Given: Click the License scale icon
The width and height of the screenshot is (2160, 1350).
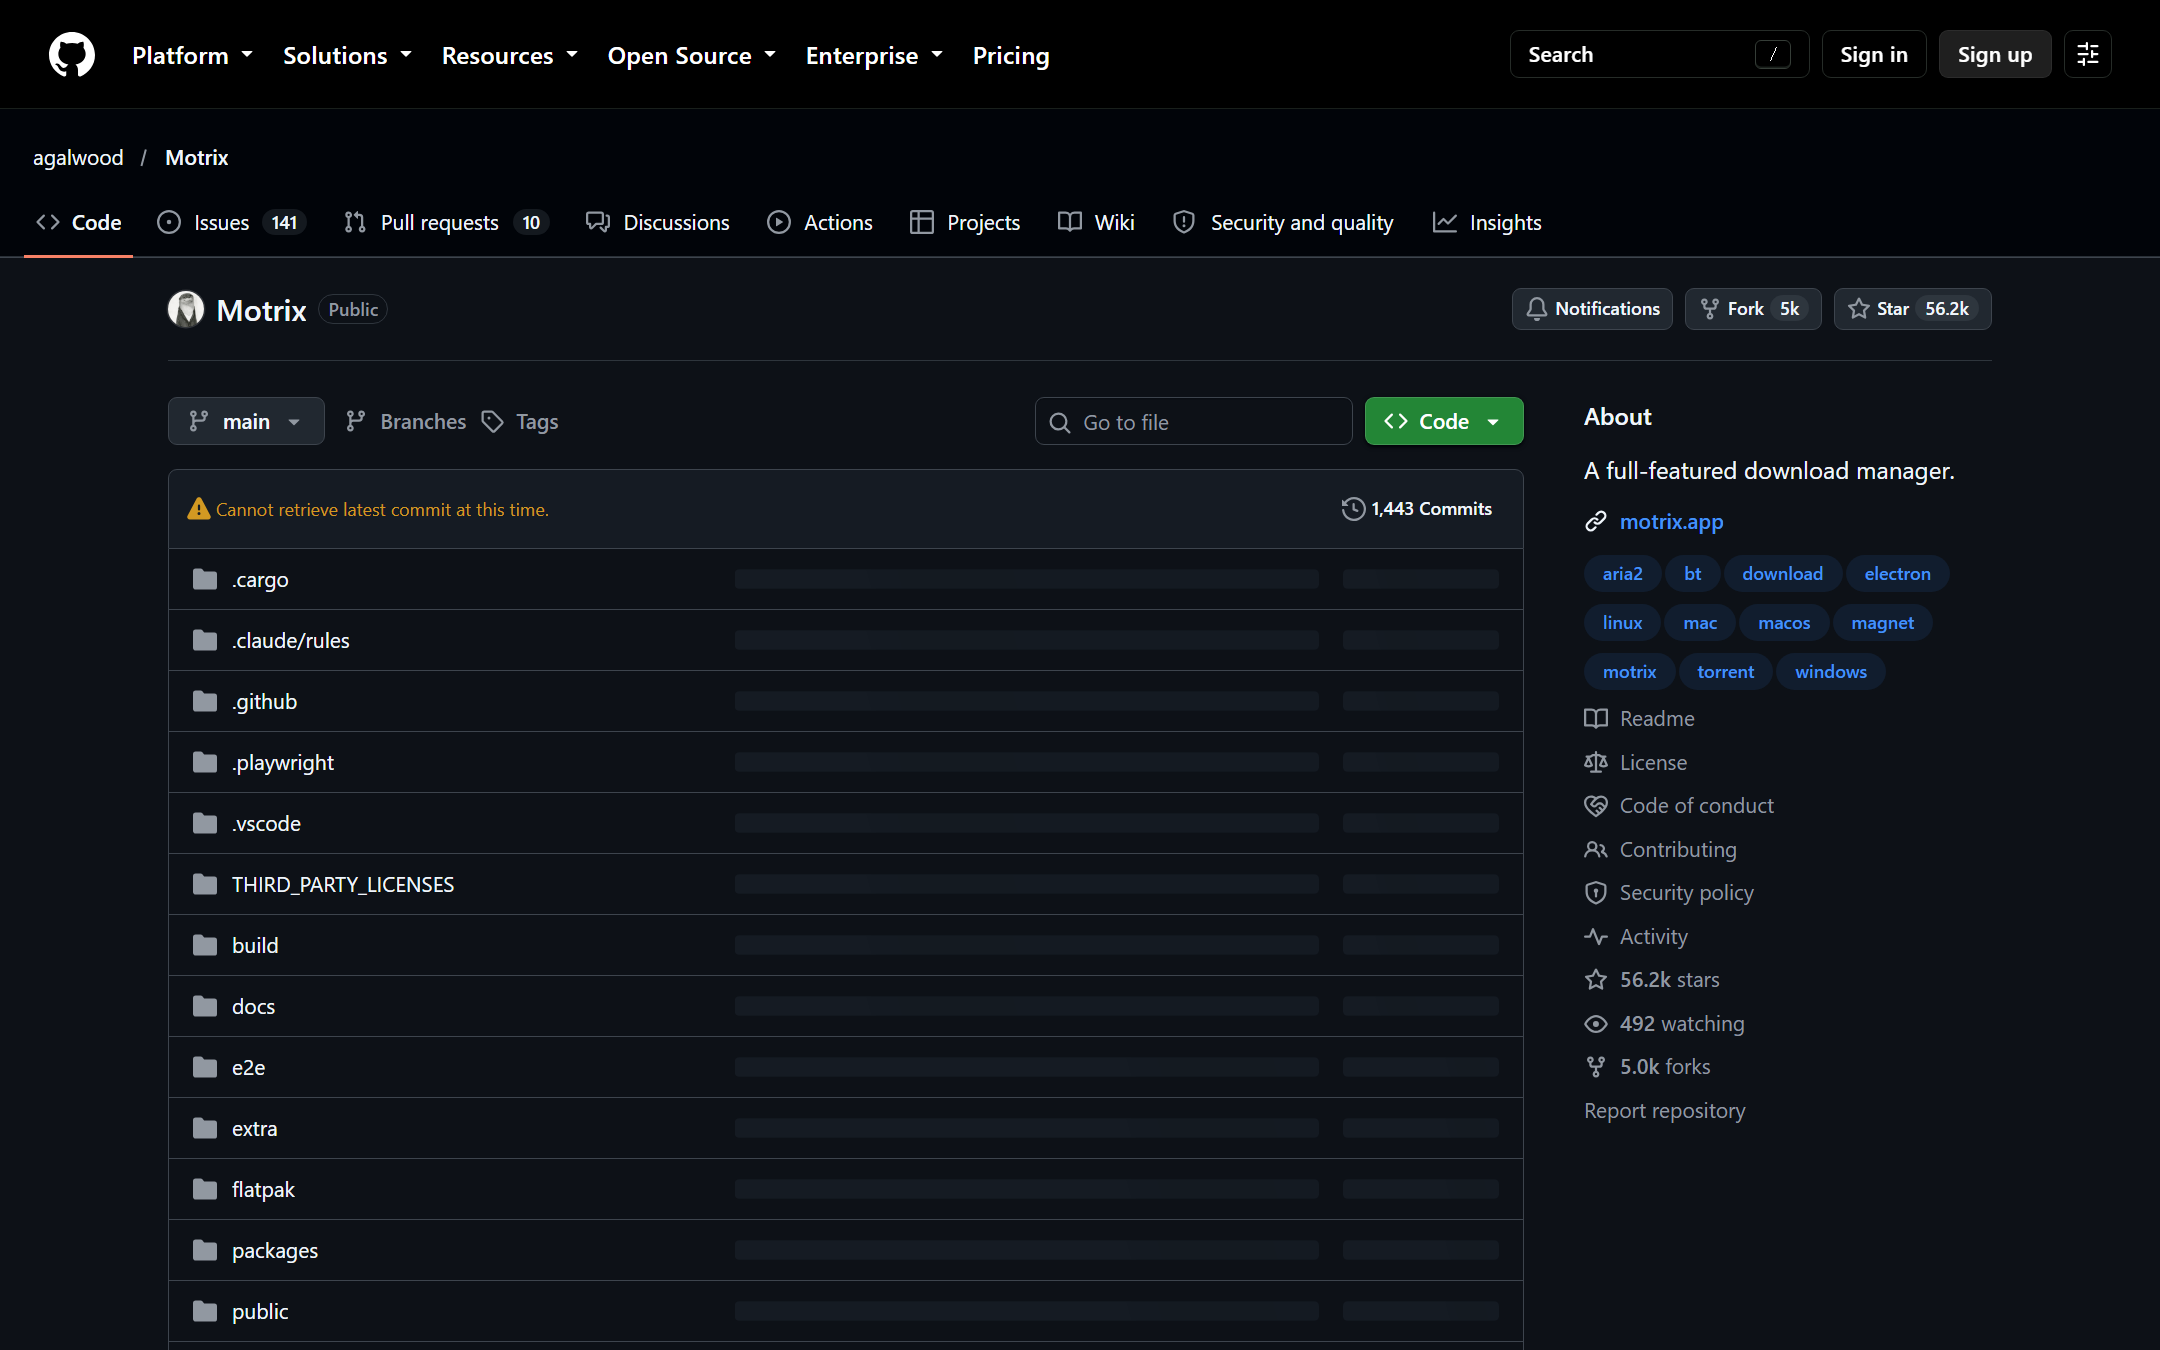Looking at the screenshot, I should pos(1596,763).
